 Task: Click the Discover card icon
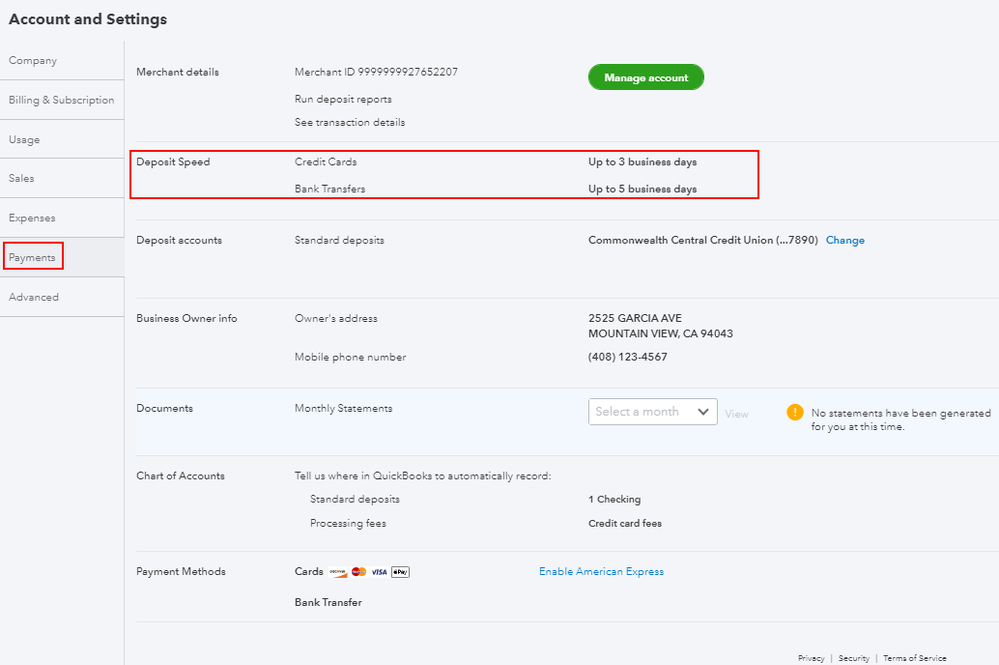(x=338, y=572)
